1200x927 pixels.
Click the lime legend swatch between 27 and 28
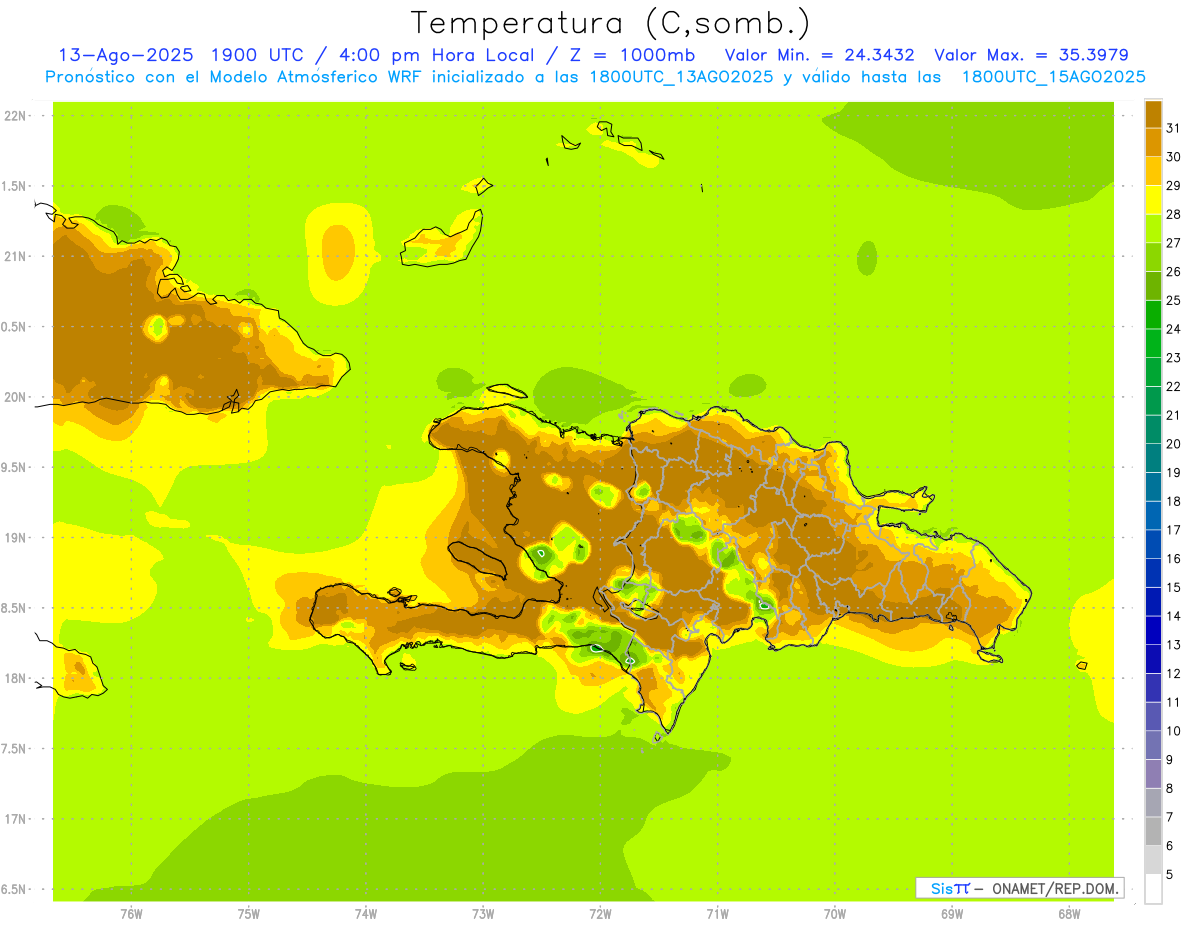click(1153, 228)
